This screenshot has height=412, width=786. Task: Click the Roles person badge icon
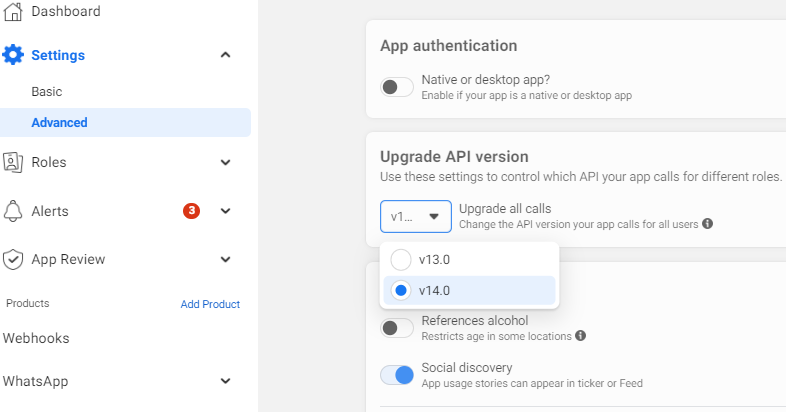[13, 162]
